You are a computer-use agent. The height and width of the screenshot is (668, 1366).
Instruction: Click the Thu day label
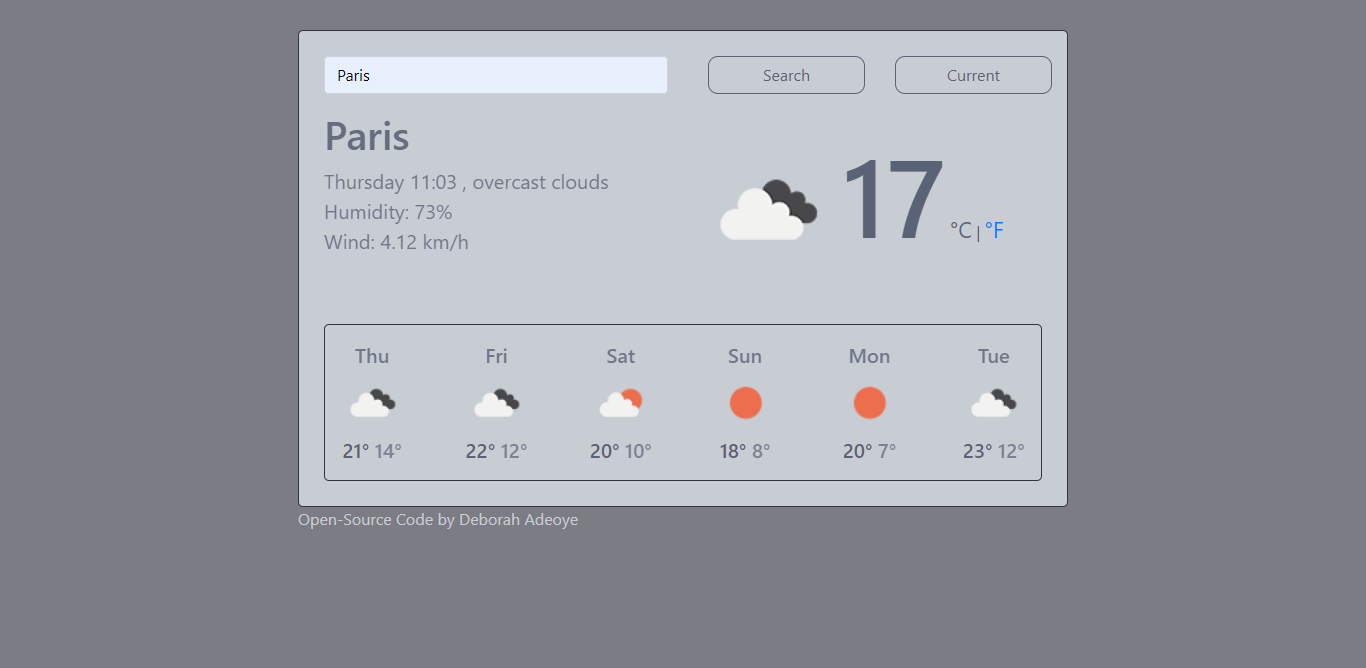click(372, 356)
